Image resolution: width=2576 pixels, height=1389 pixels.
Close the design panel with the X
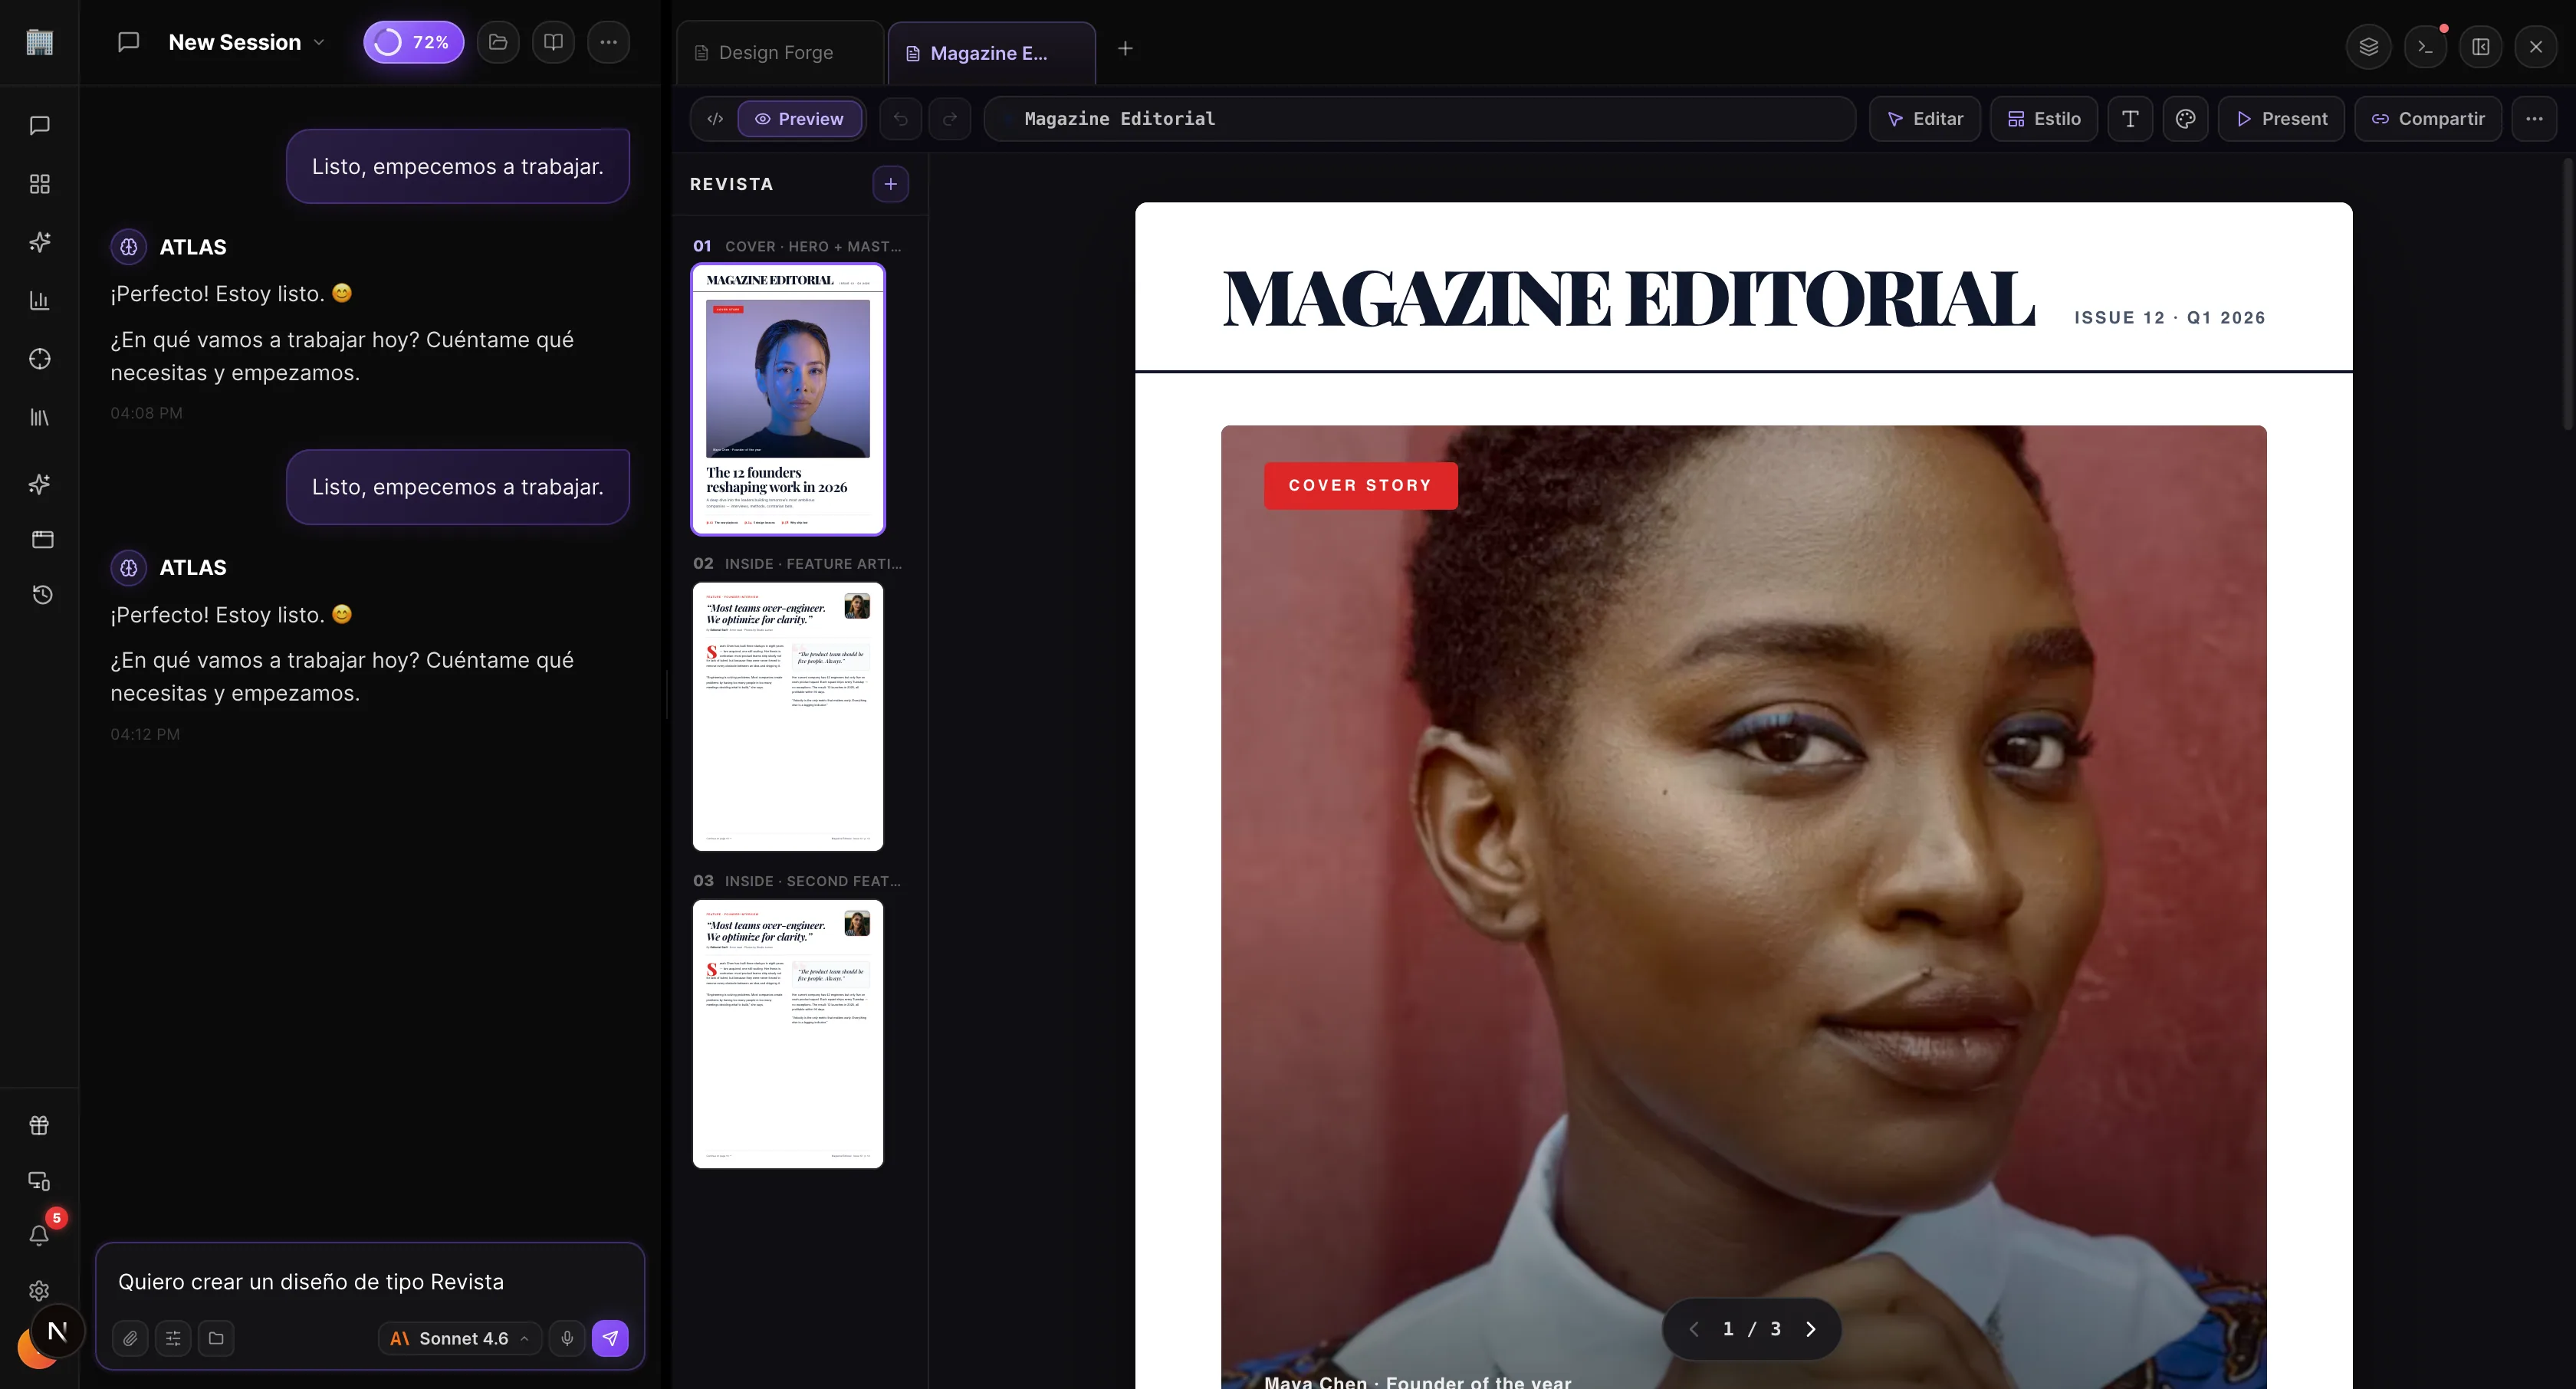2536,46
